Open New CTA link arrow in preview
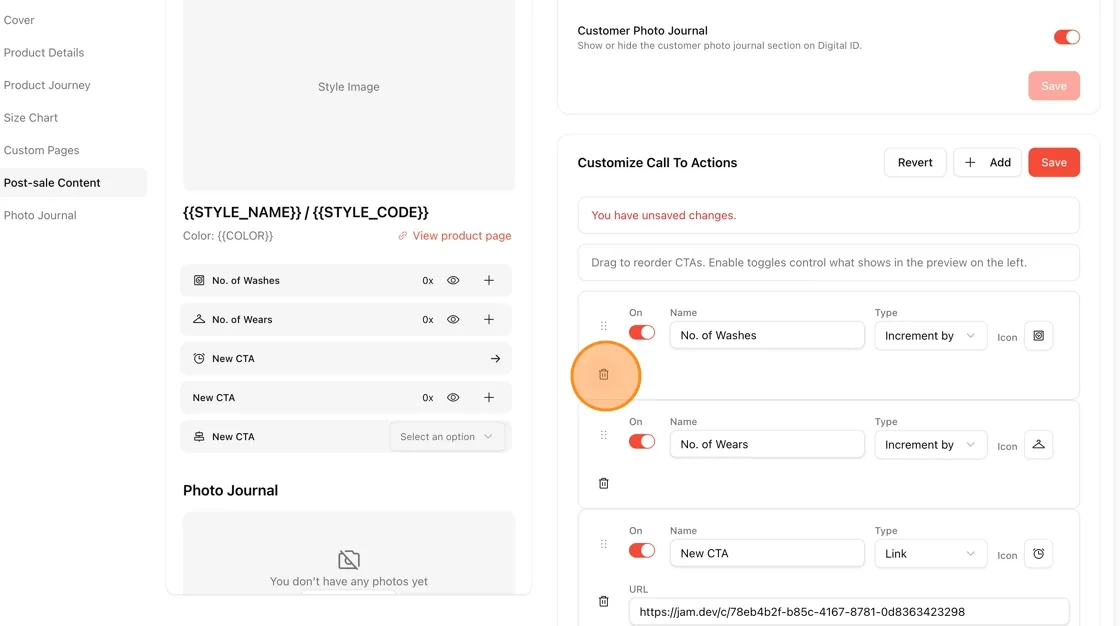1120x626 pixels. (495, 359)
